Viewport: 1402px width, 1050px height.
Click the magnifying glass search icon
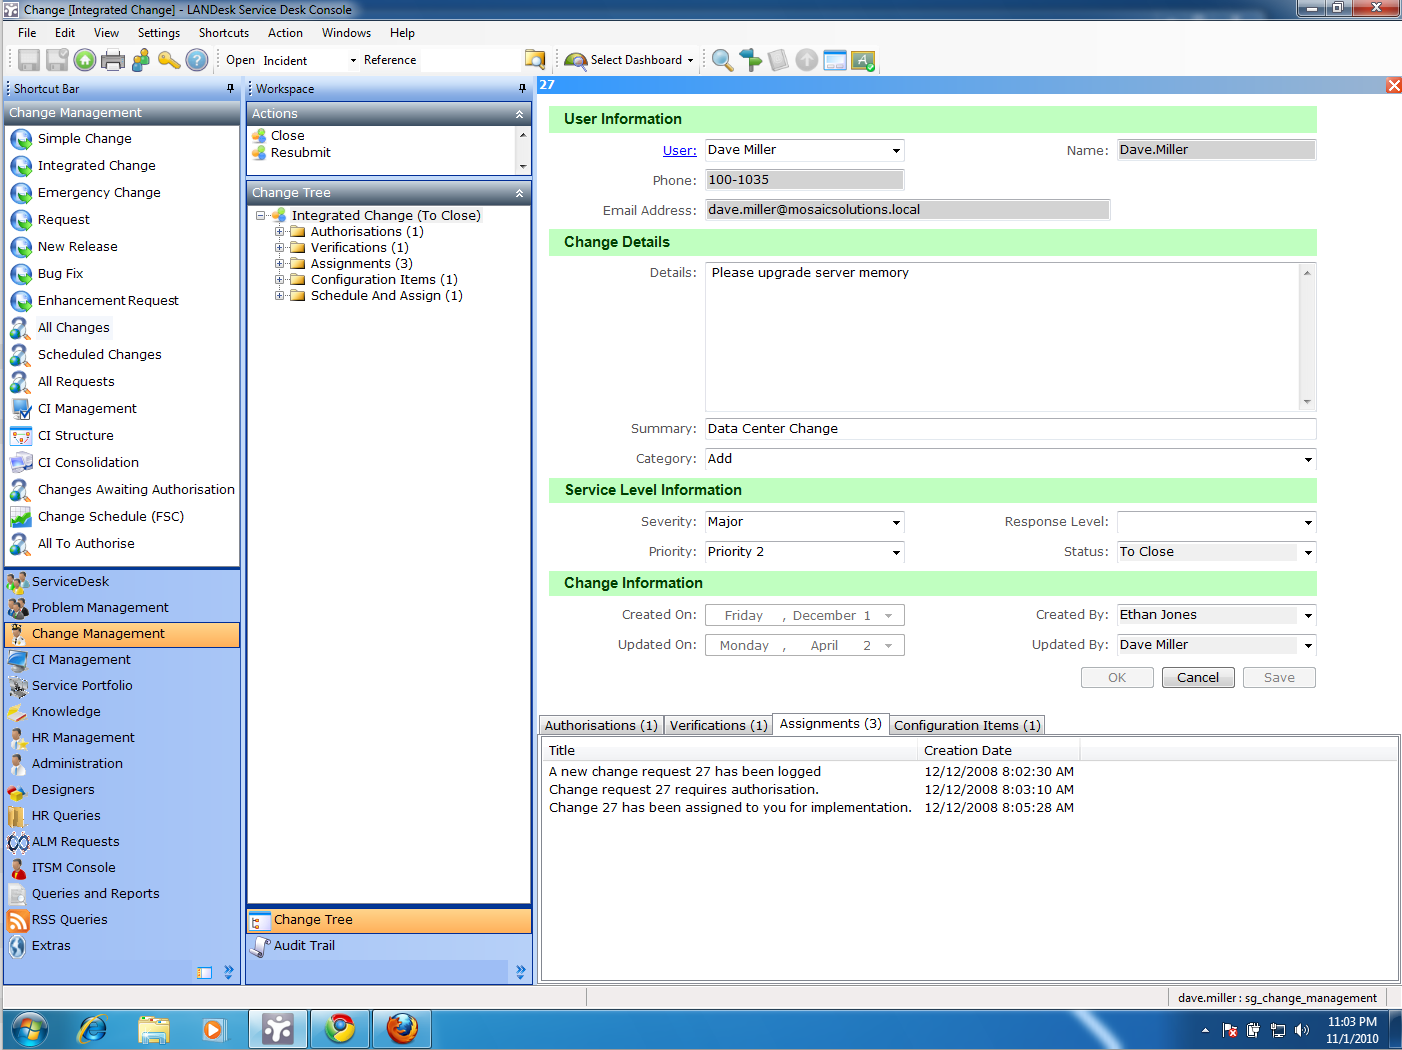[722, 60]
